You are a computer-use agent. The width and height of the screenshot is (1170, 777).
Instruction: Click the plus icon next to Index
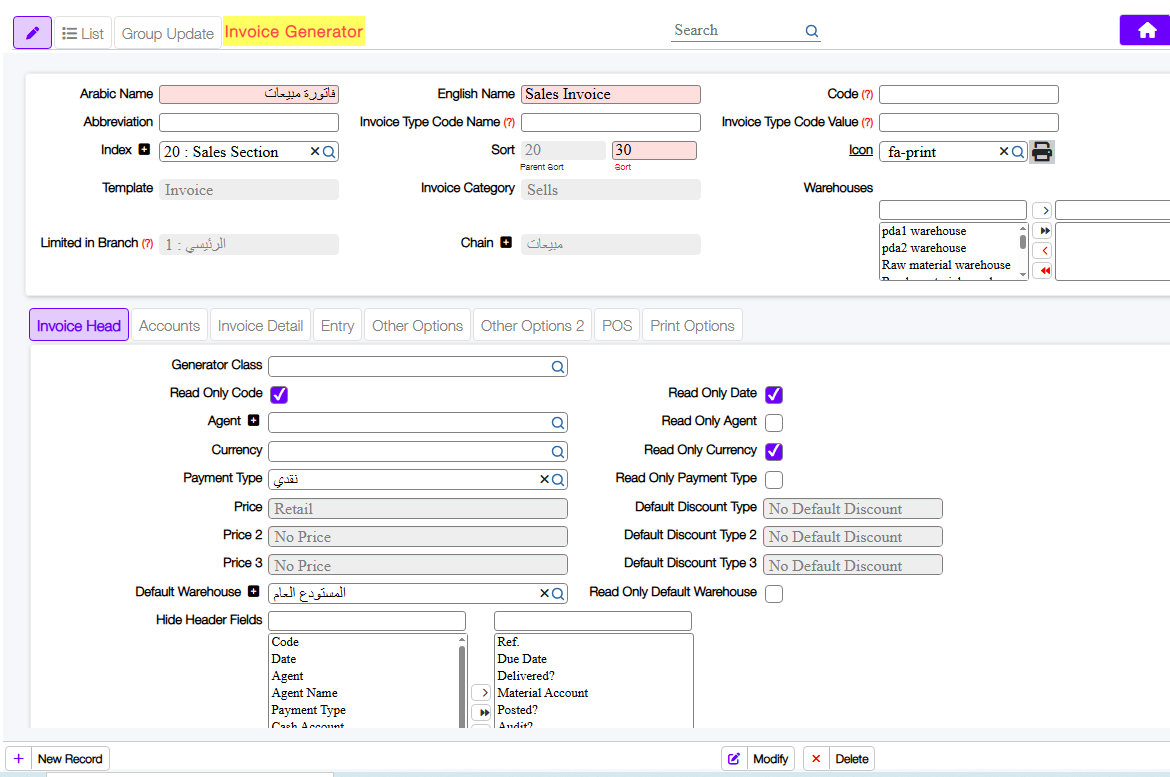pyautogui.click(x=144, y=149)
